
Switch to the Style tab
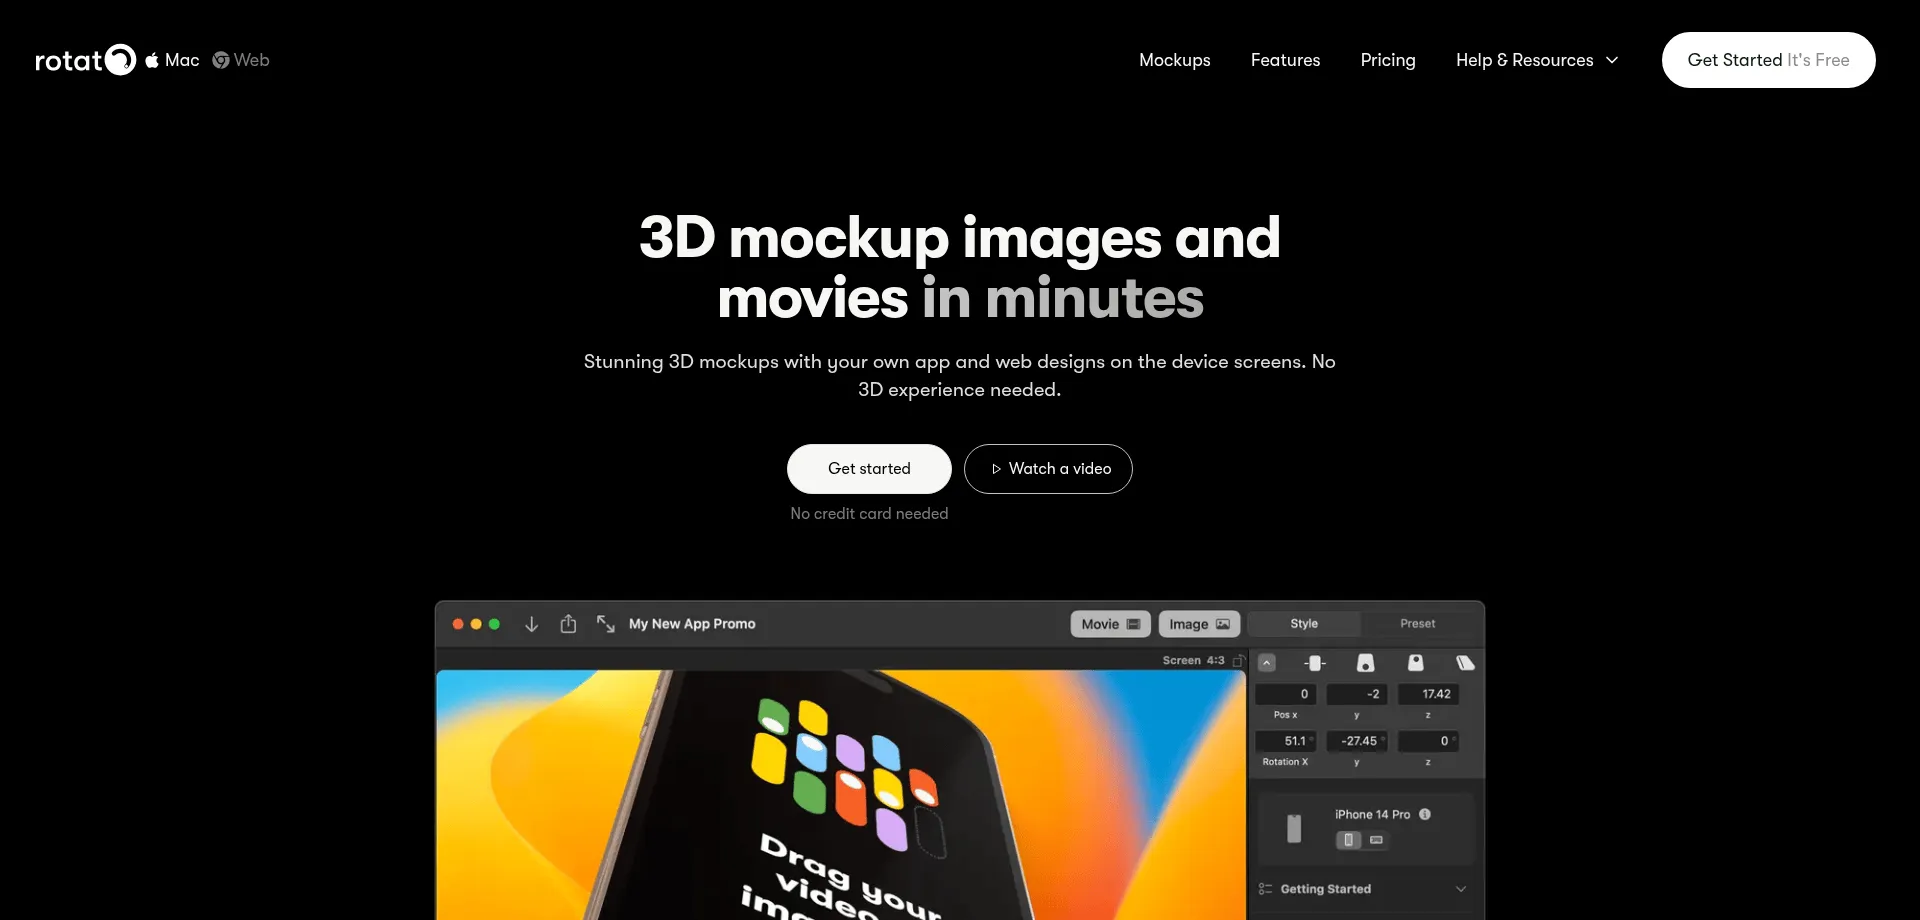[1304, 624]
